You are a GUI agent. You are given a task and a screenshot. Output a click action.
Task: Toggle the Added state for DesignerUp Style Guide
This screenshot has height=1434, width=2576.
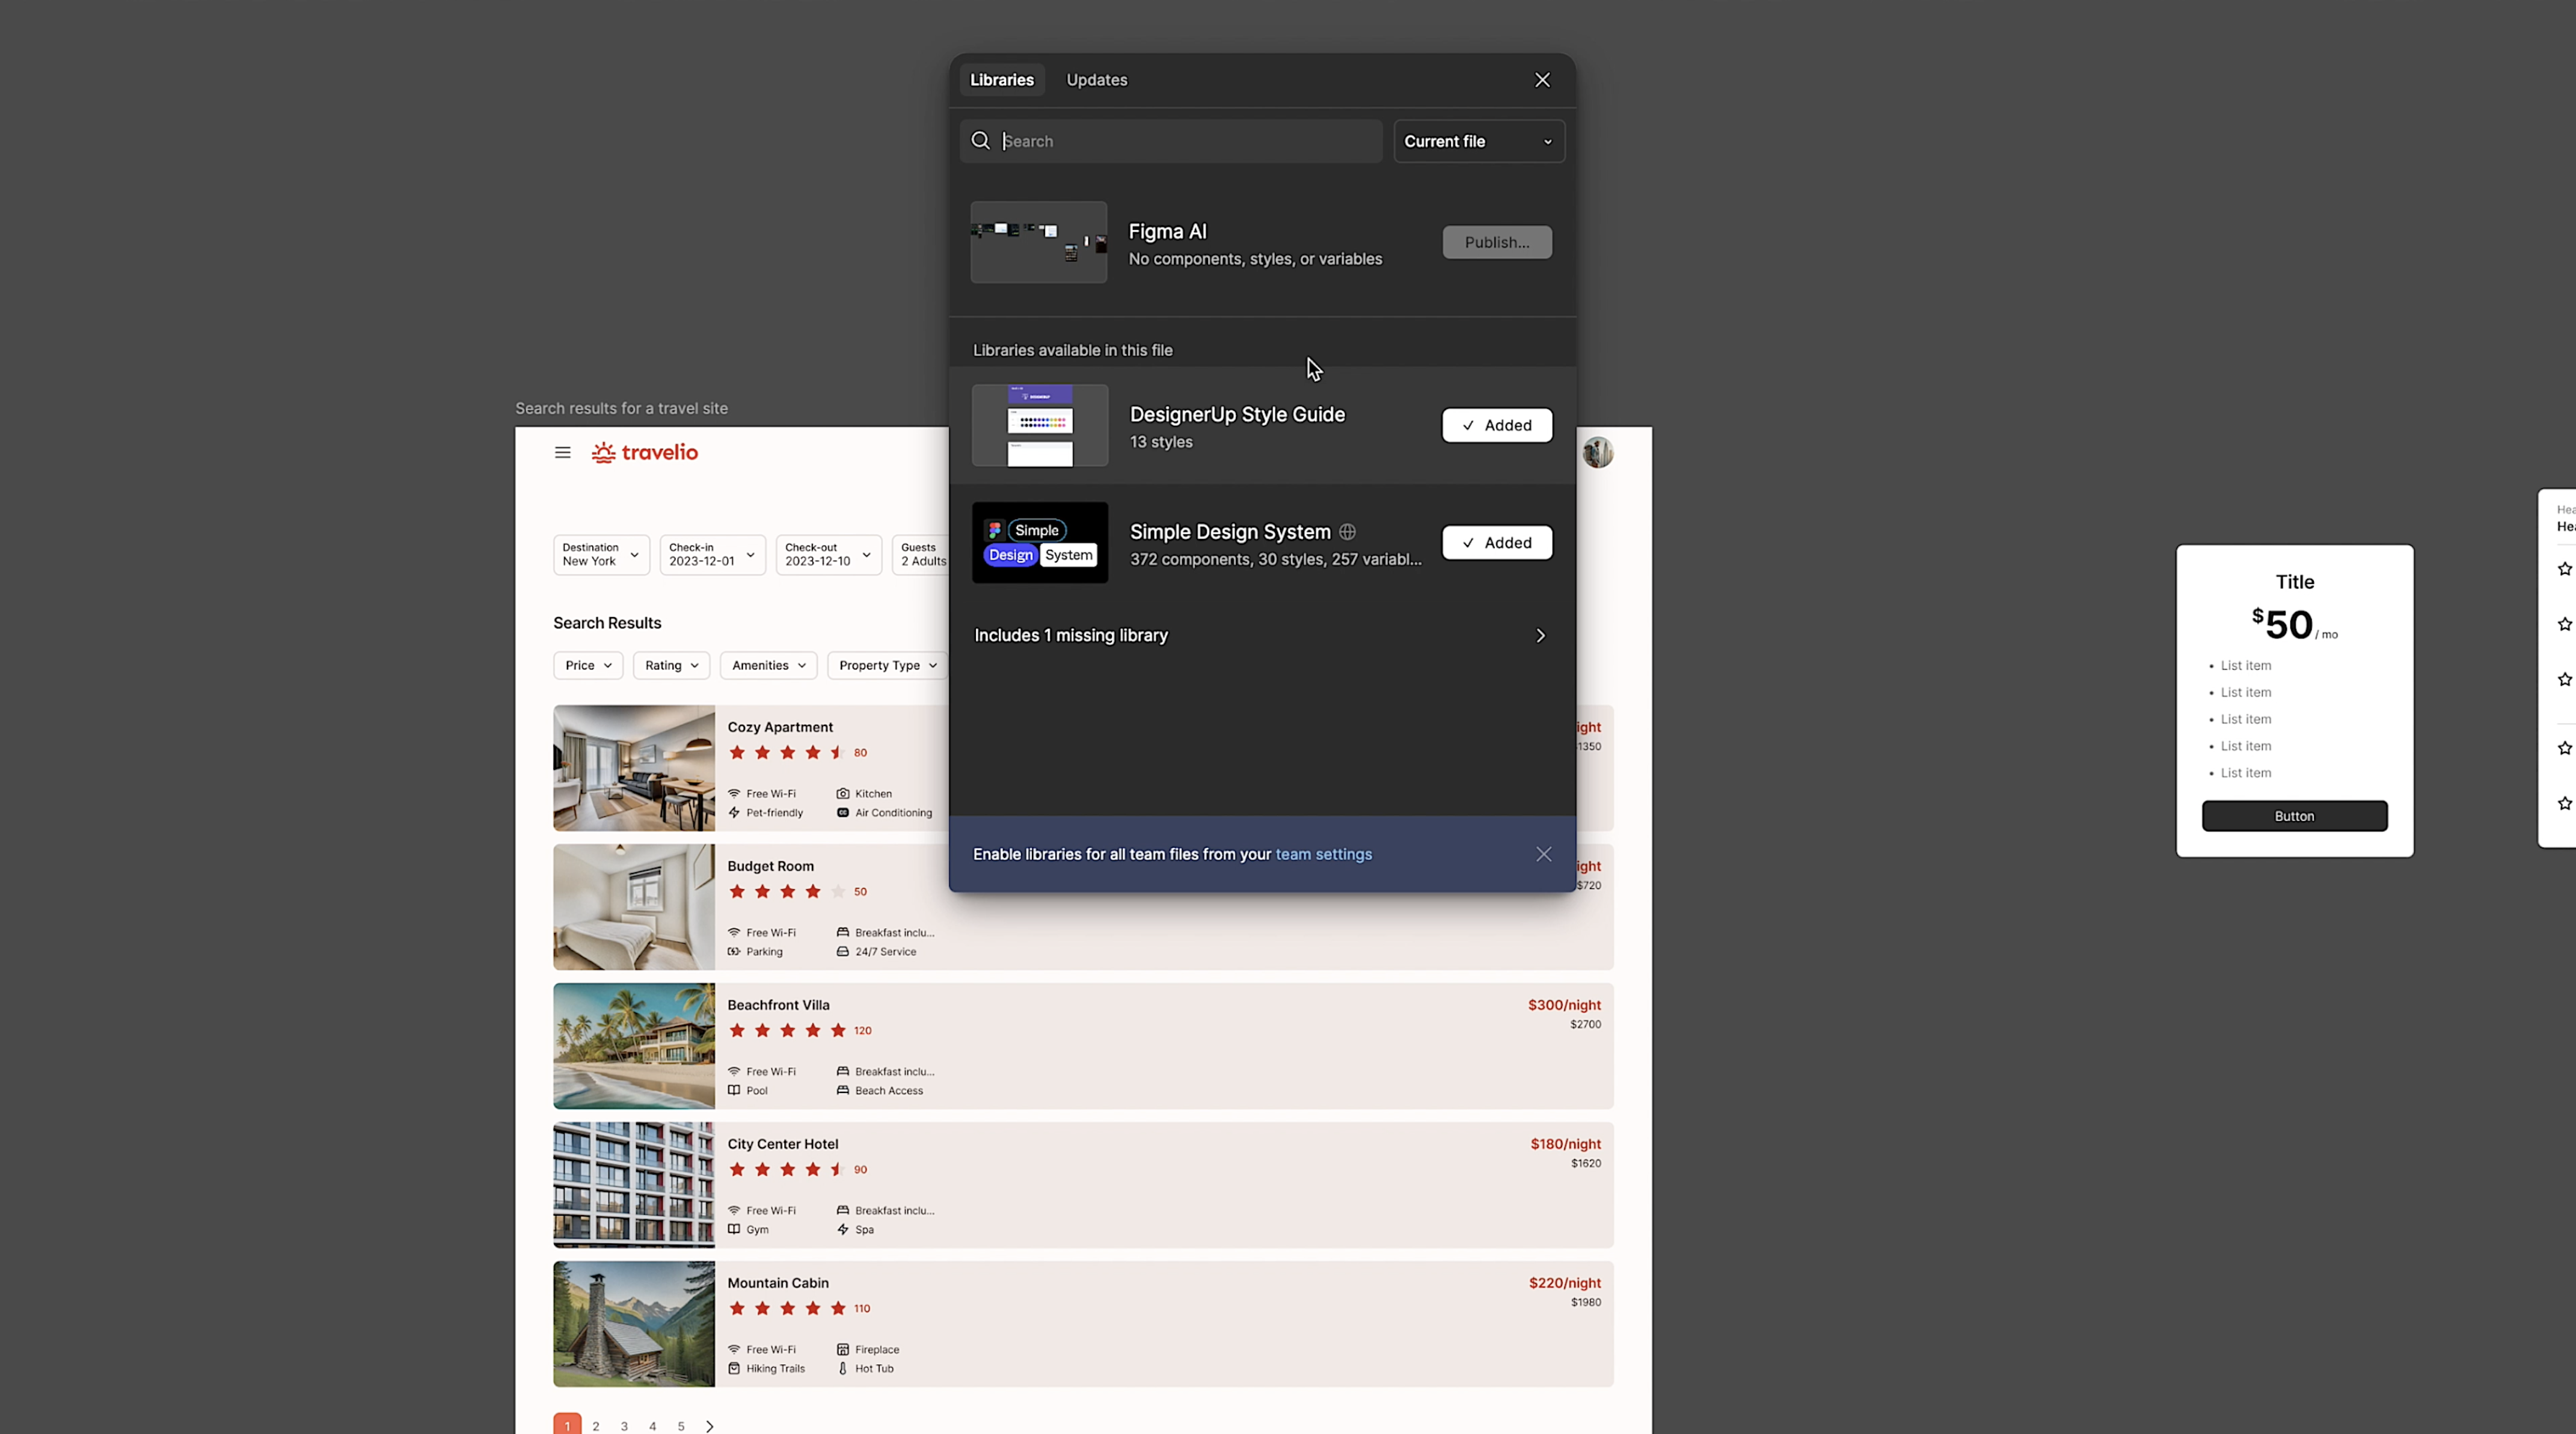1496,424
